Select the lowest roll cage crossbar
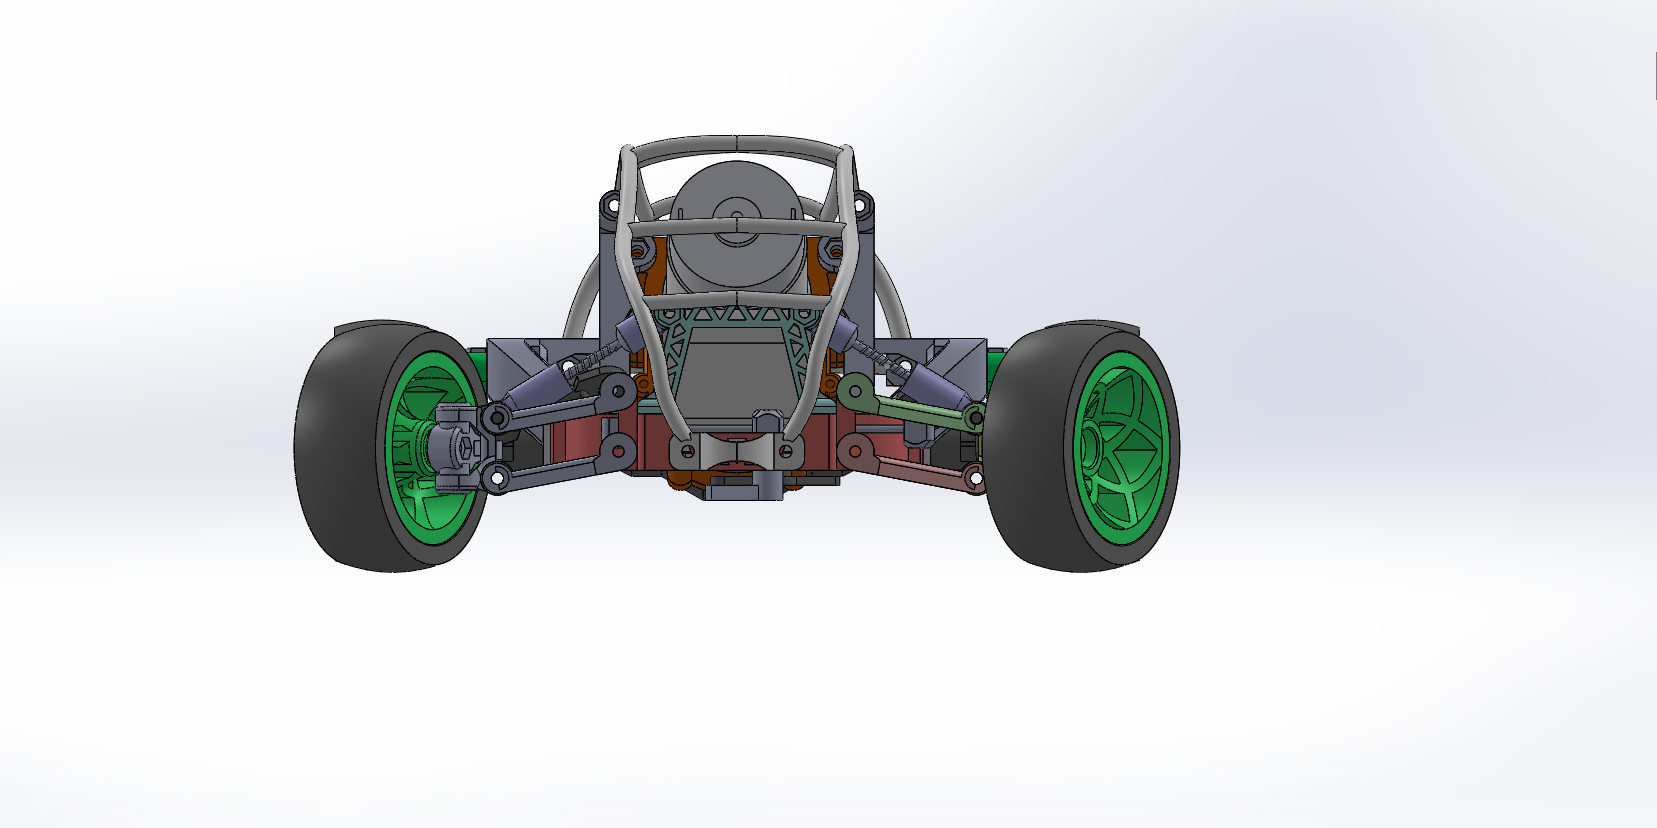1657x828 pixels. [x=737, y=298]
